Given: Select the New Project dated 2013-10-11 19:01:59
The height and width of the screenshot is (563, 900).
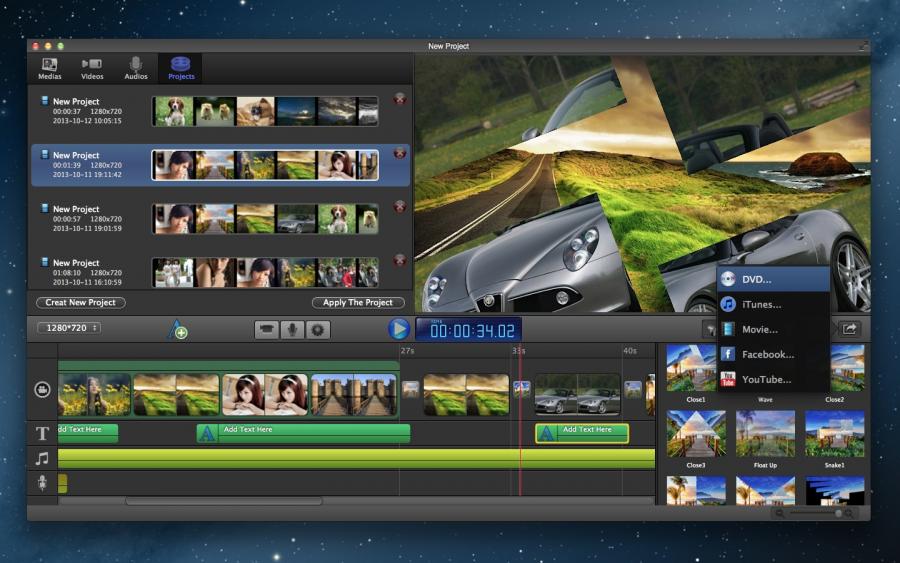Looking at the screenshot, I should [x=220, y=219].
